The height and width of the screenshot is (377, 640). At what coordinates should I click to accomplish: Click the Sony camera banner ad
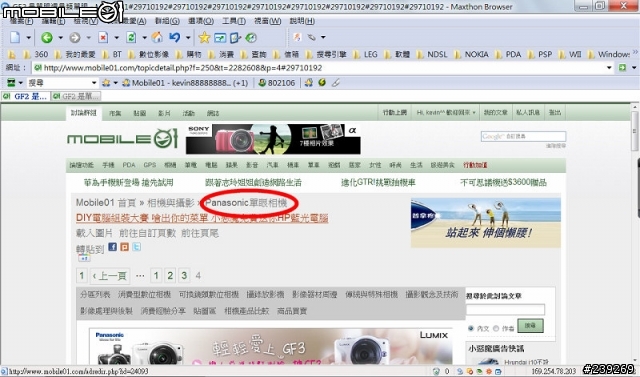(273, 139)
